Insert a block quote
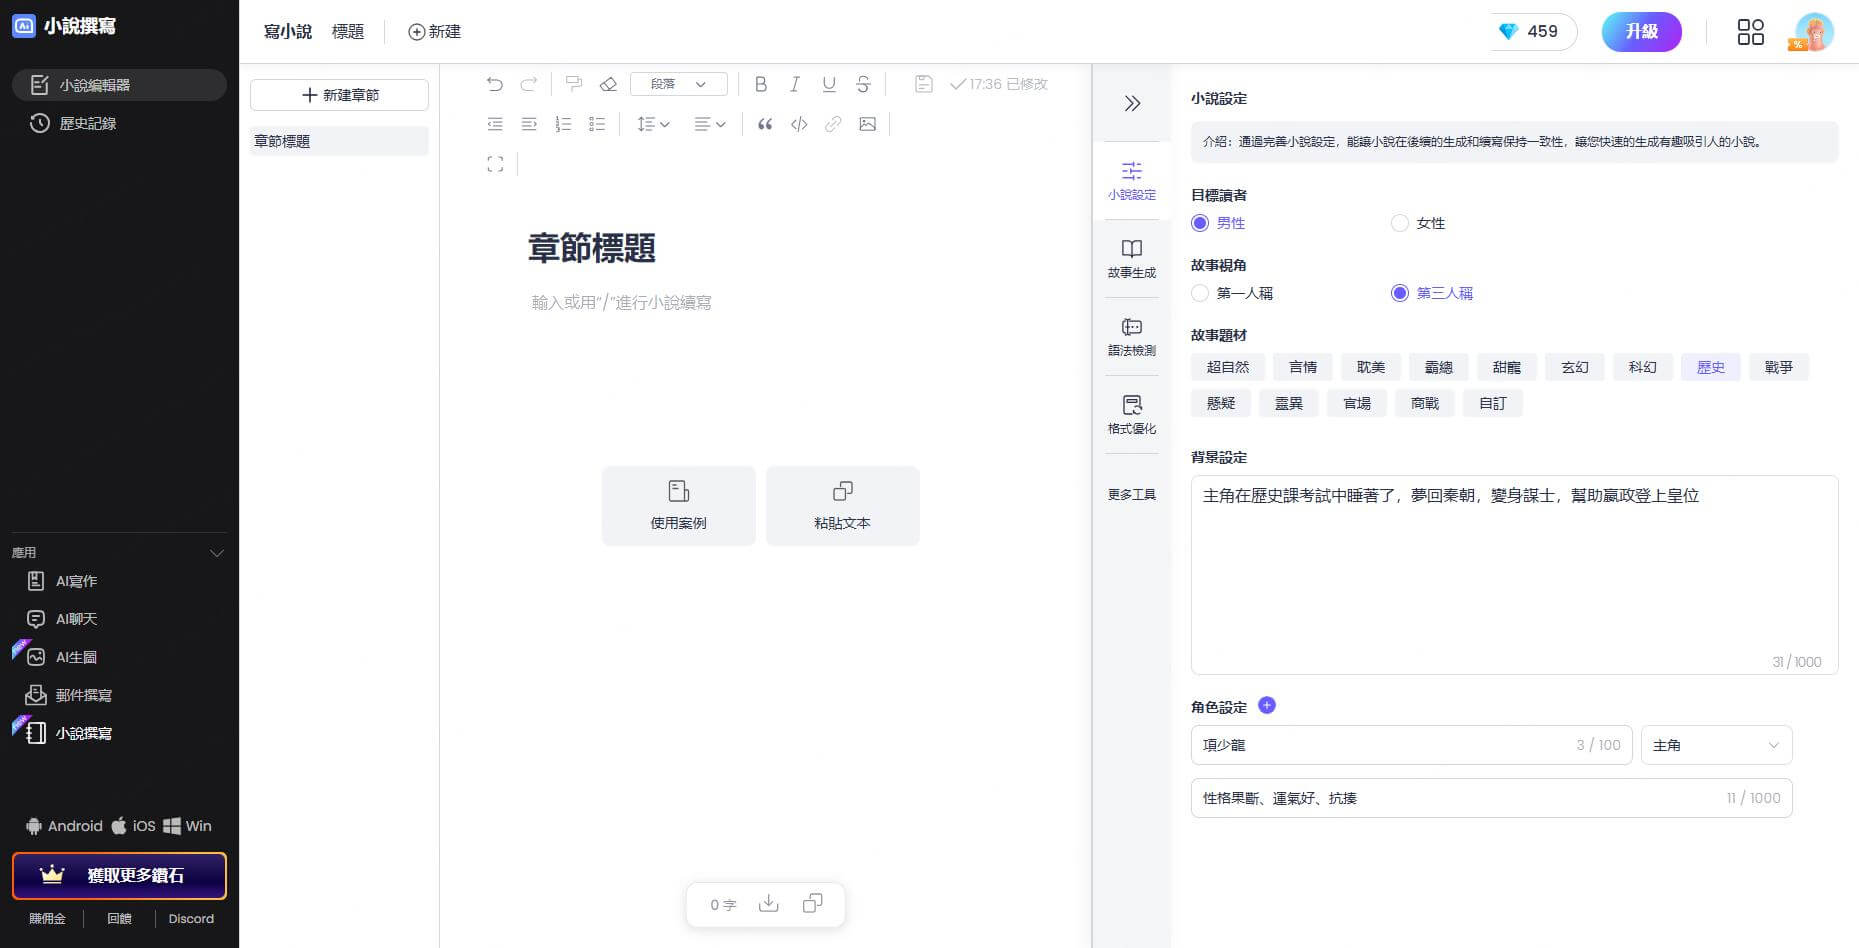 point(765,124)
